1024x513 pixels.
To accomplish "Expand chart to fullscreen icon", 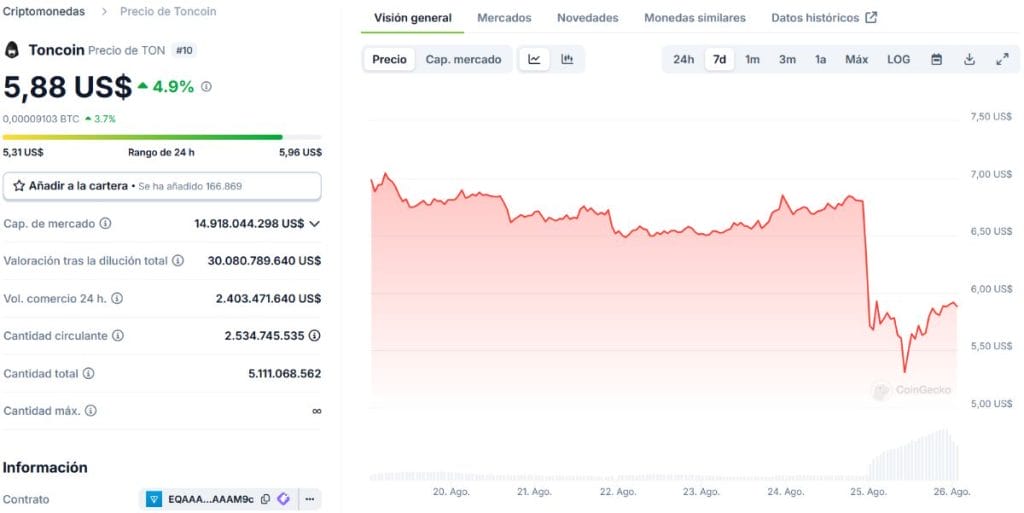I will click(x=1002, y=59).
